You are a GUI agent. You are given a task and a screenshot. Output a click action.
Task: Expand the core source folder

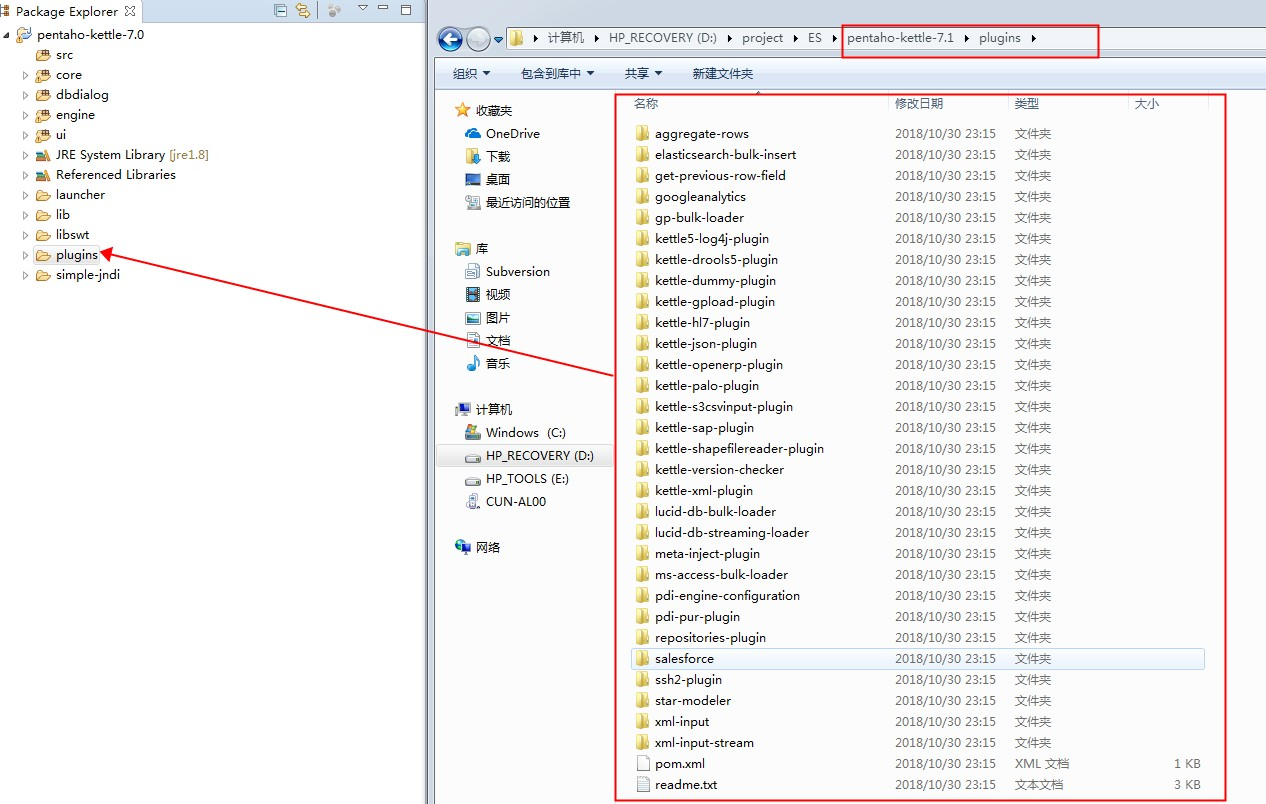click(x=26, y=75)
